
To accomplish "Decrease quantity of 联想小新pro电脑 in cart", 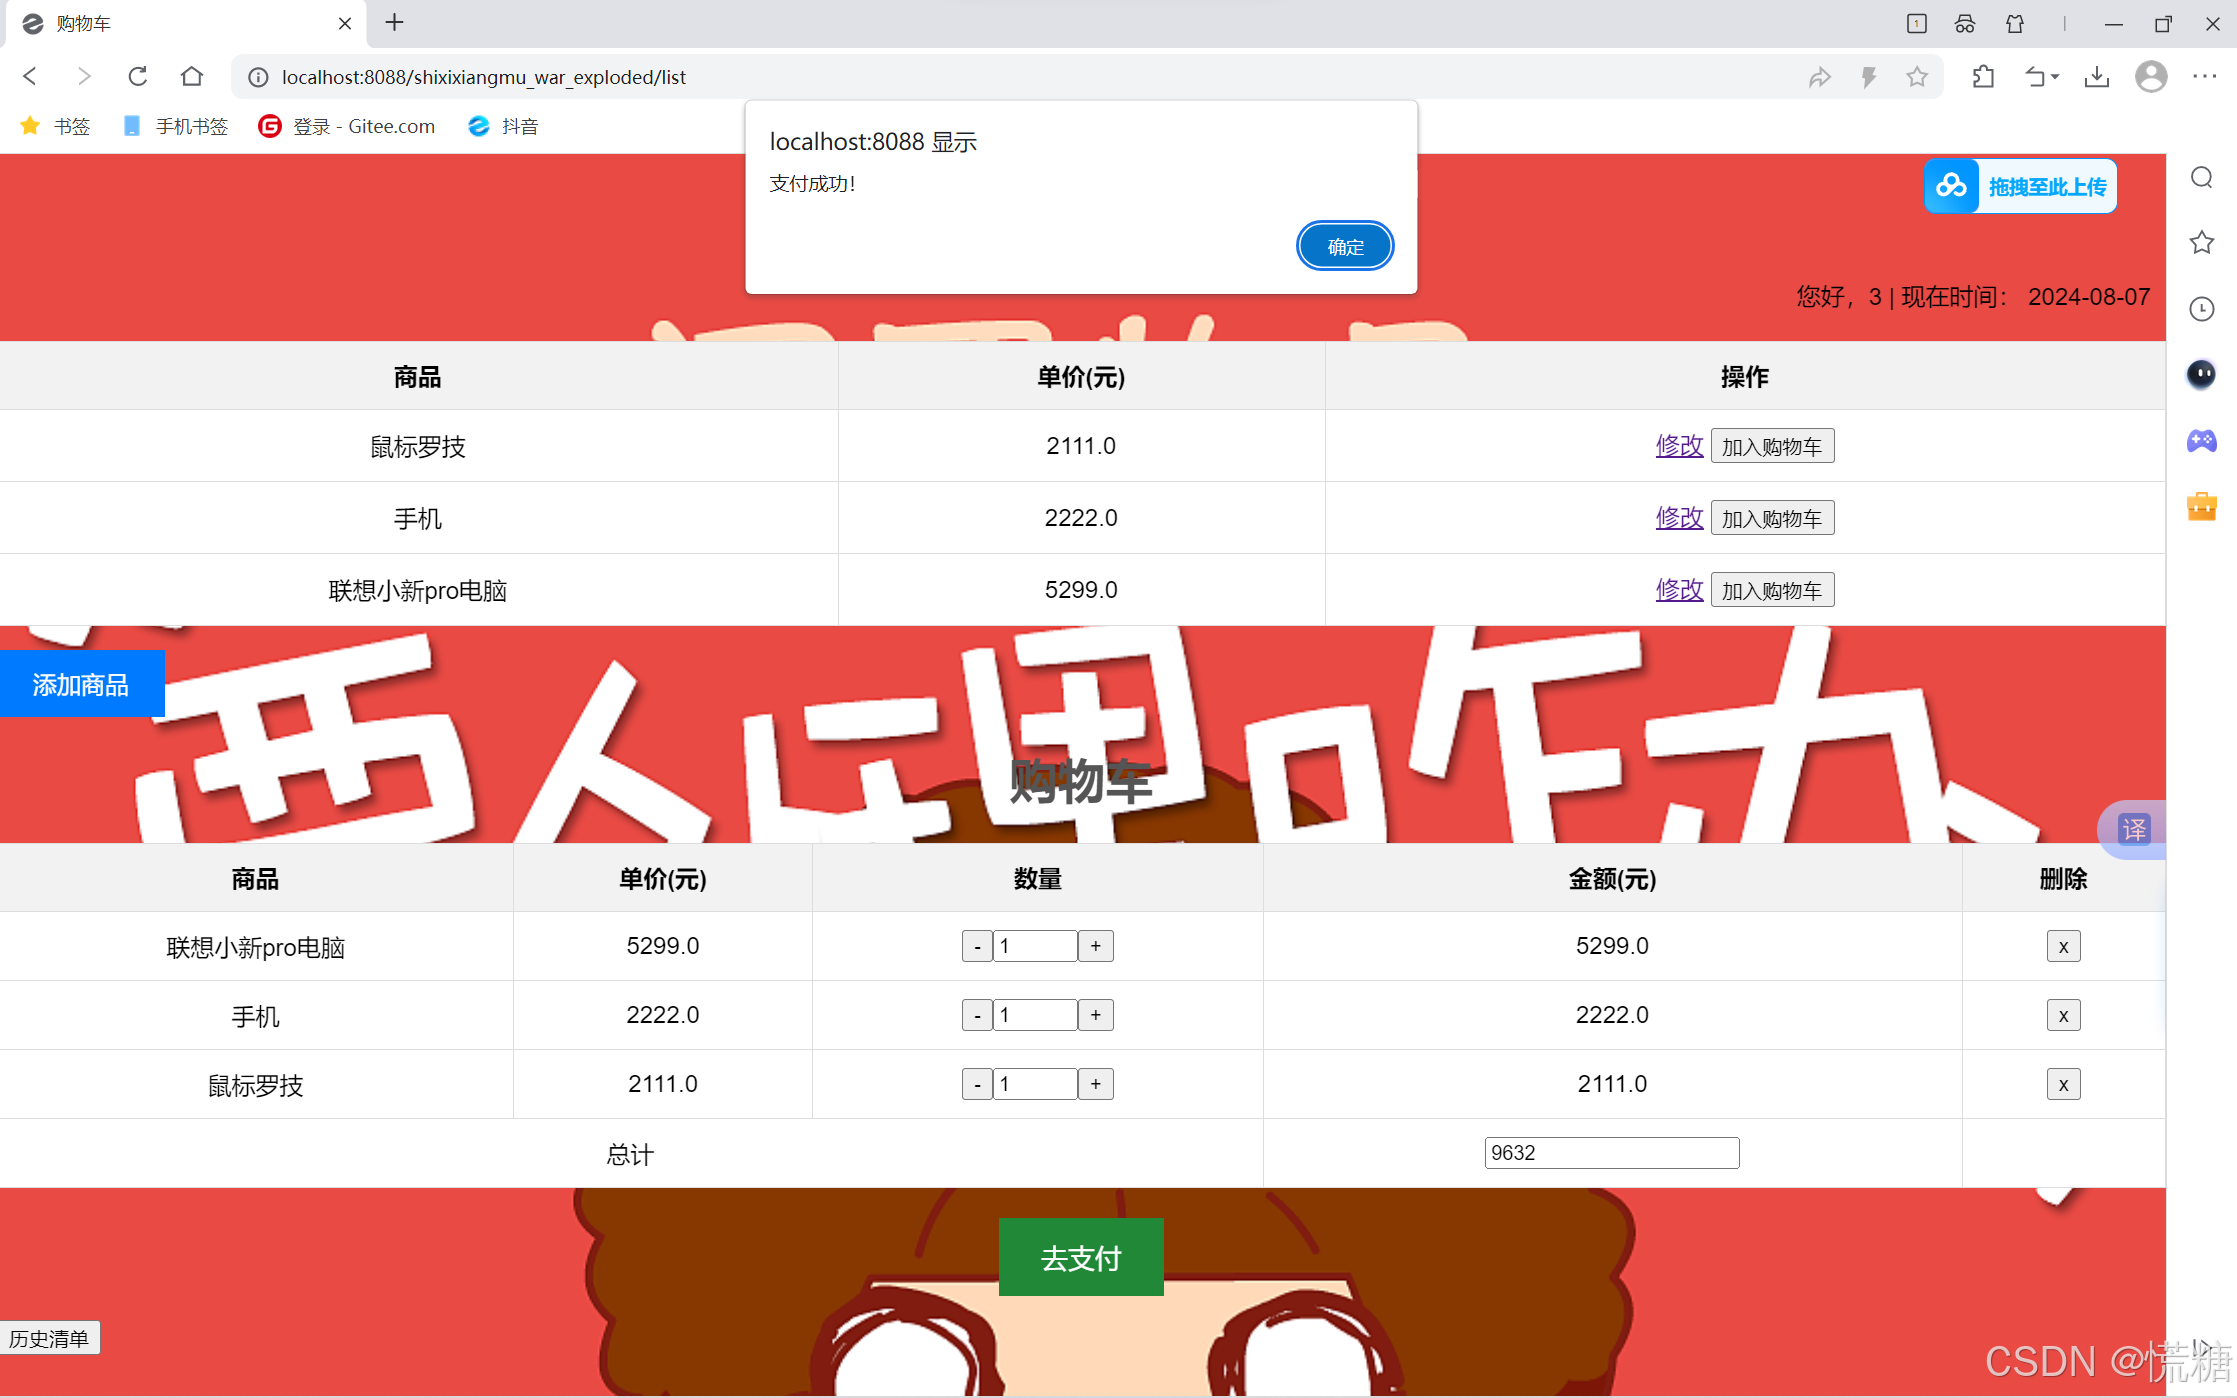I will [977, 946].
